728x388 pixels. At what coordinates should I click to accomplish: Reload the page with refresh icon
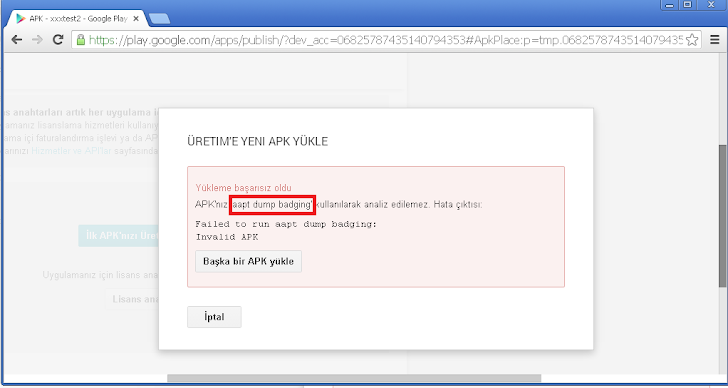[58, 39]
